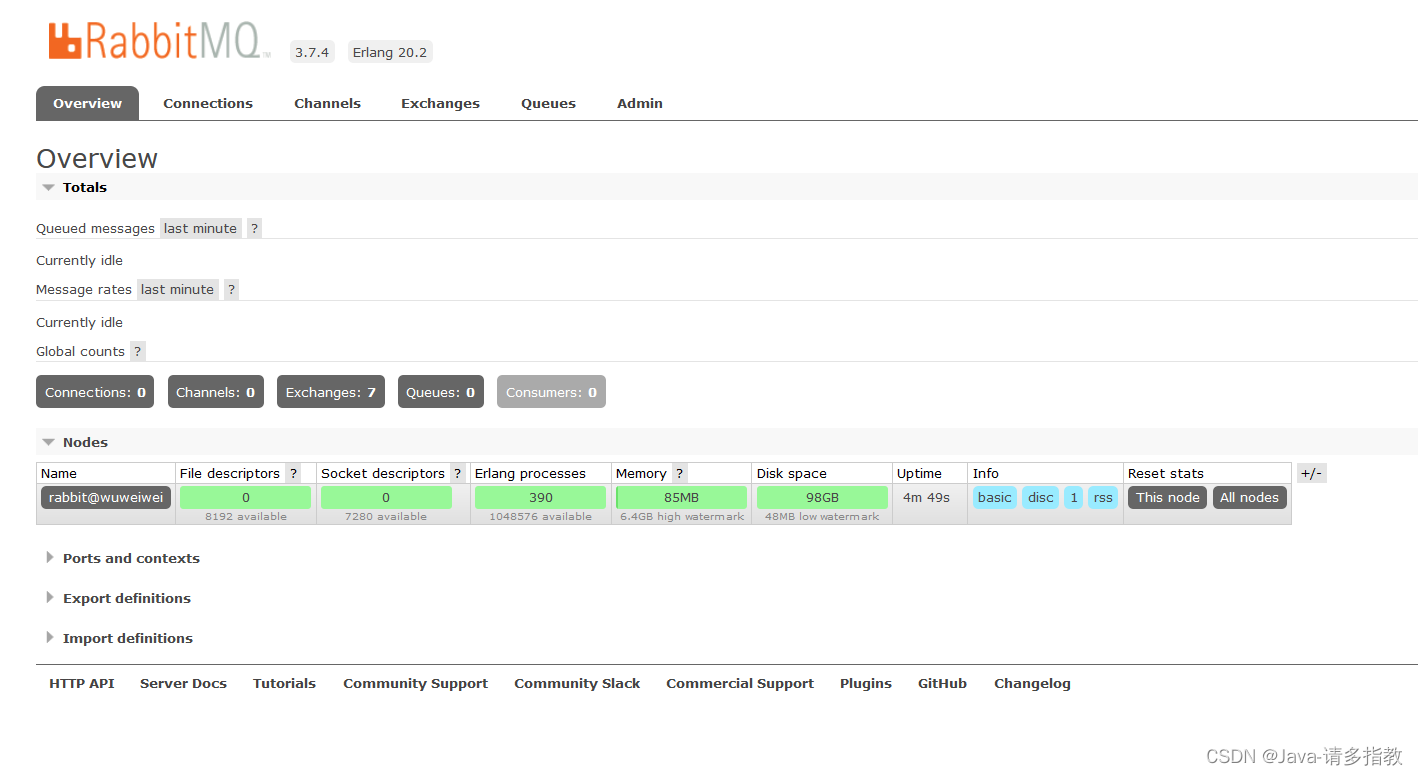Open the Admin tab
This screenshot has width=1418, height=775.
640,103
